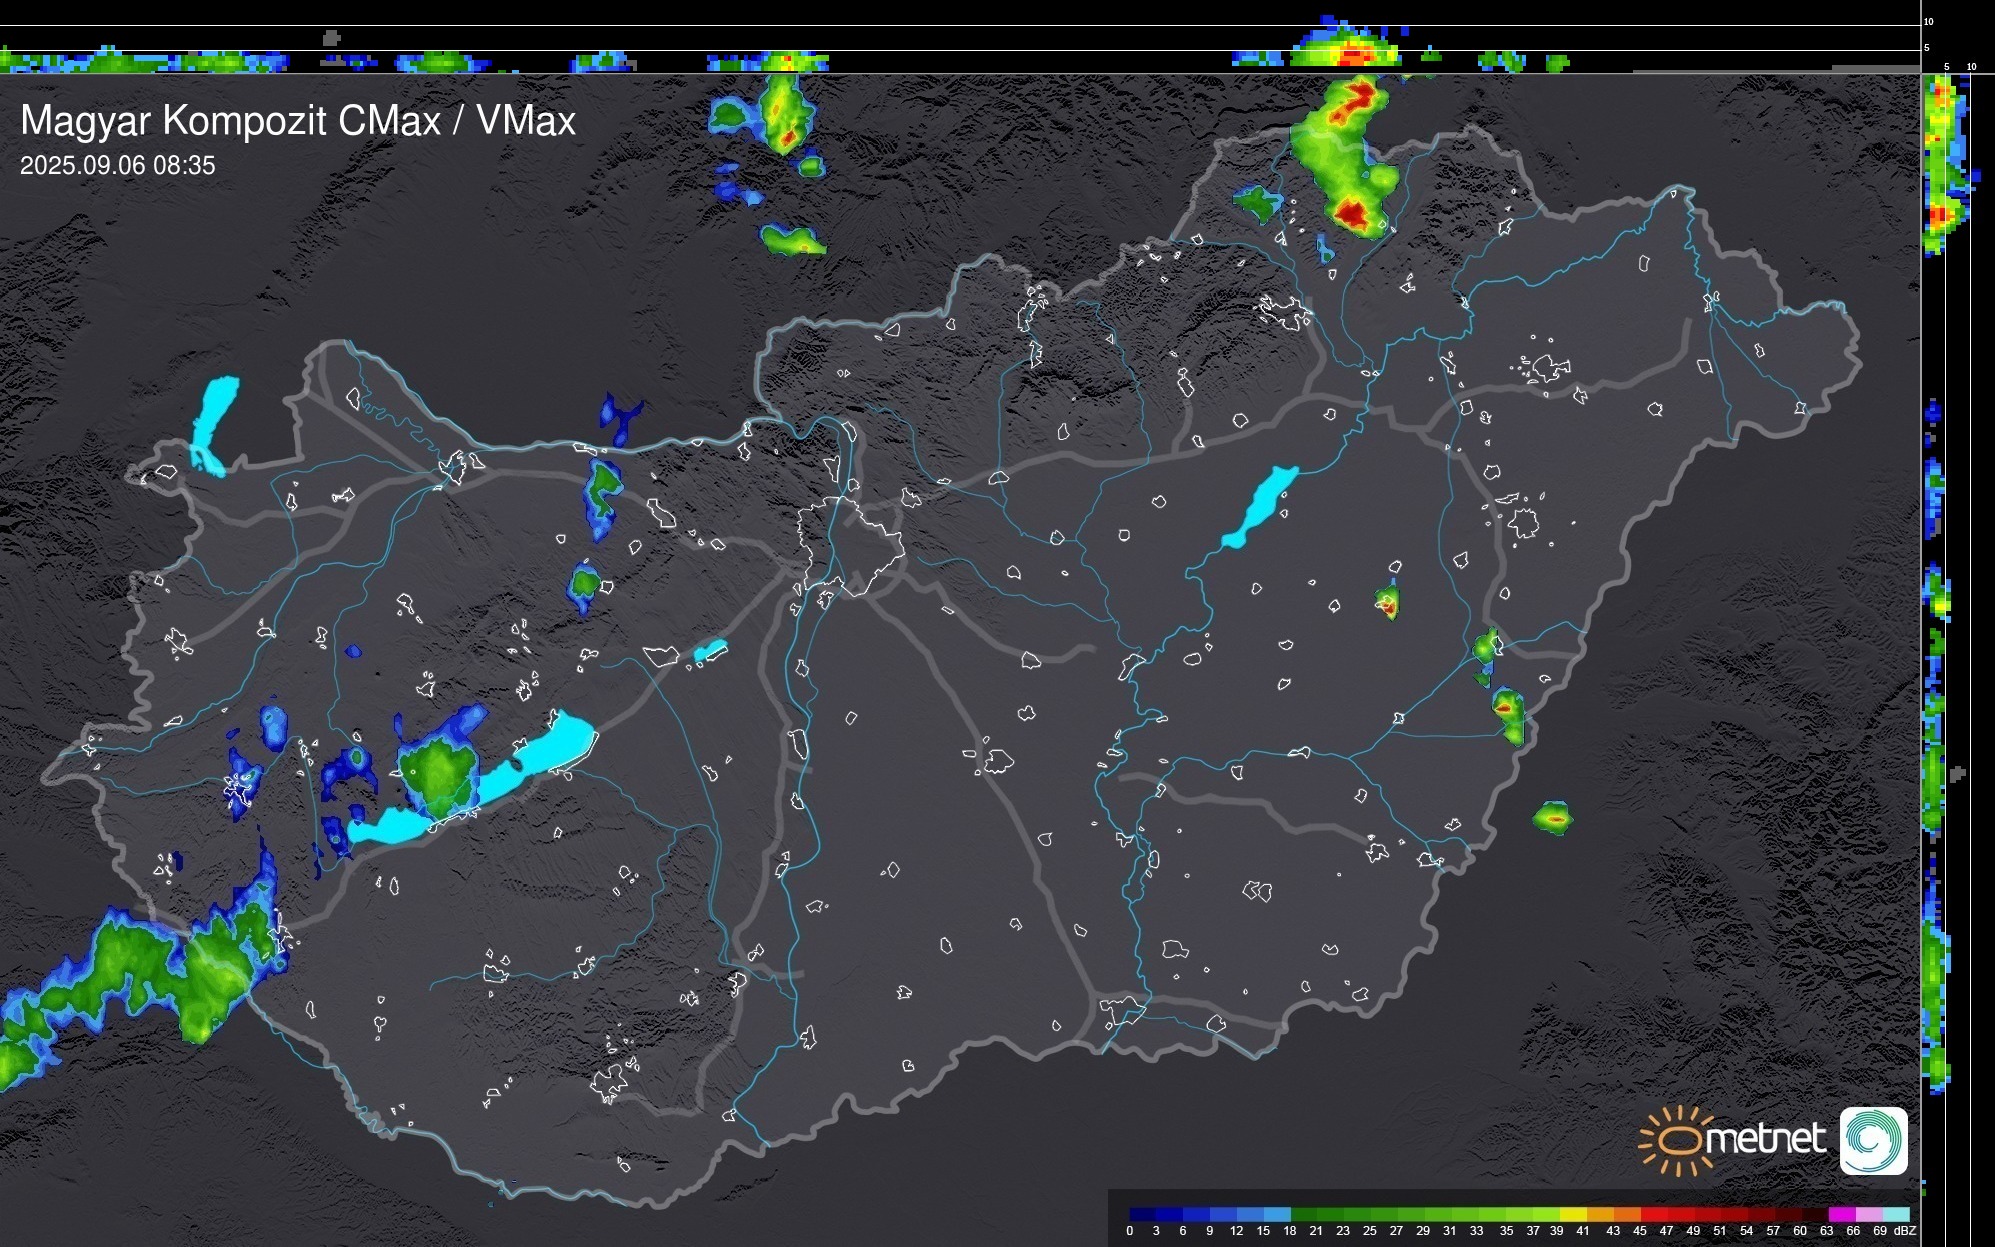This screenshot has height=1247, width=1995.
Task: Click the 'Magyar Kompozit CMax / VMax' title
Action: coord(298,121)
